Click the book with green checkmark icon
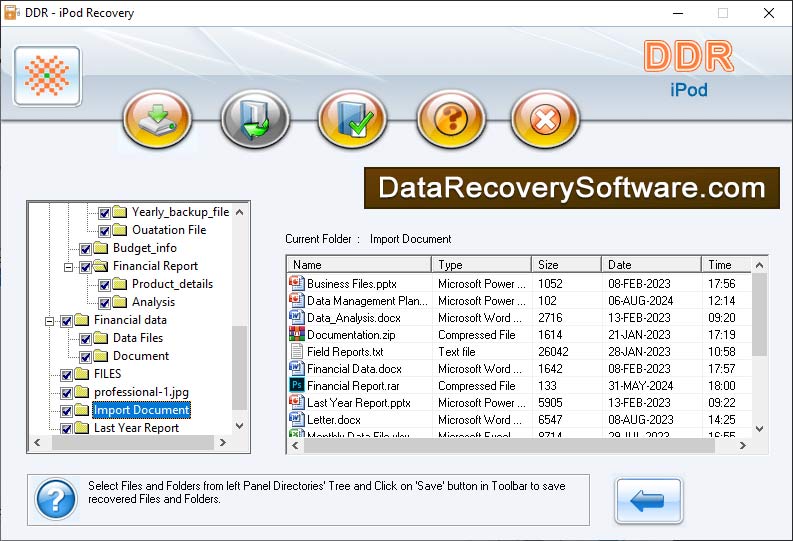This screenshot has width=793, height=541. 352,120
